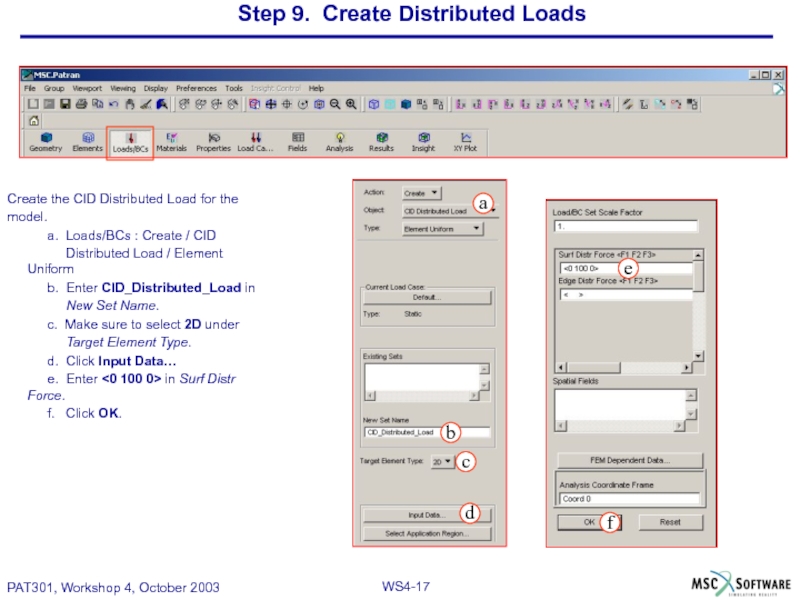This screenshot has height=600, width=800.
Task: Click force list horizontal scroll right arrow
Action: [x=687, y=367]
